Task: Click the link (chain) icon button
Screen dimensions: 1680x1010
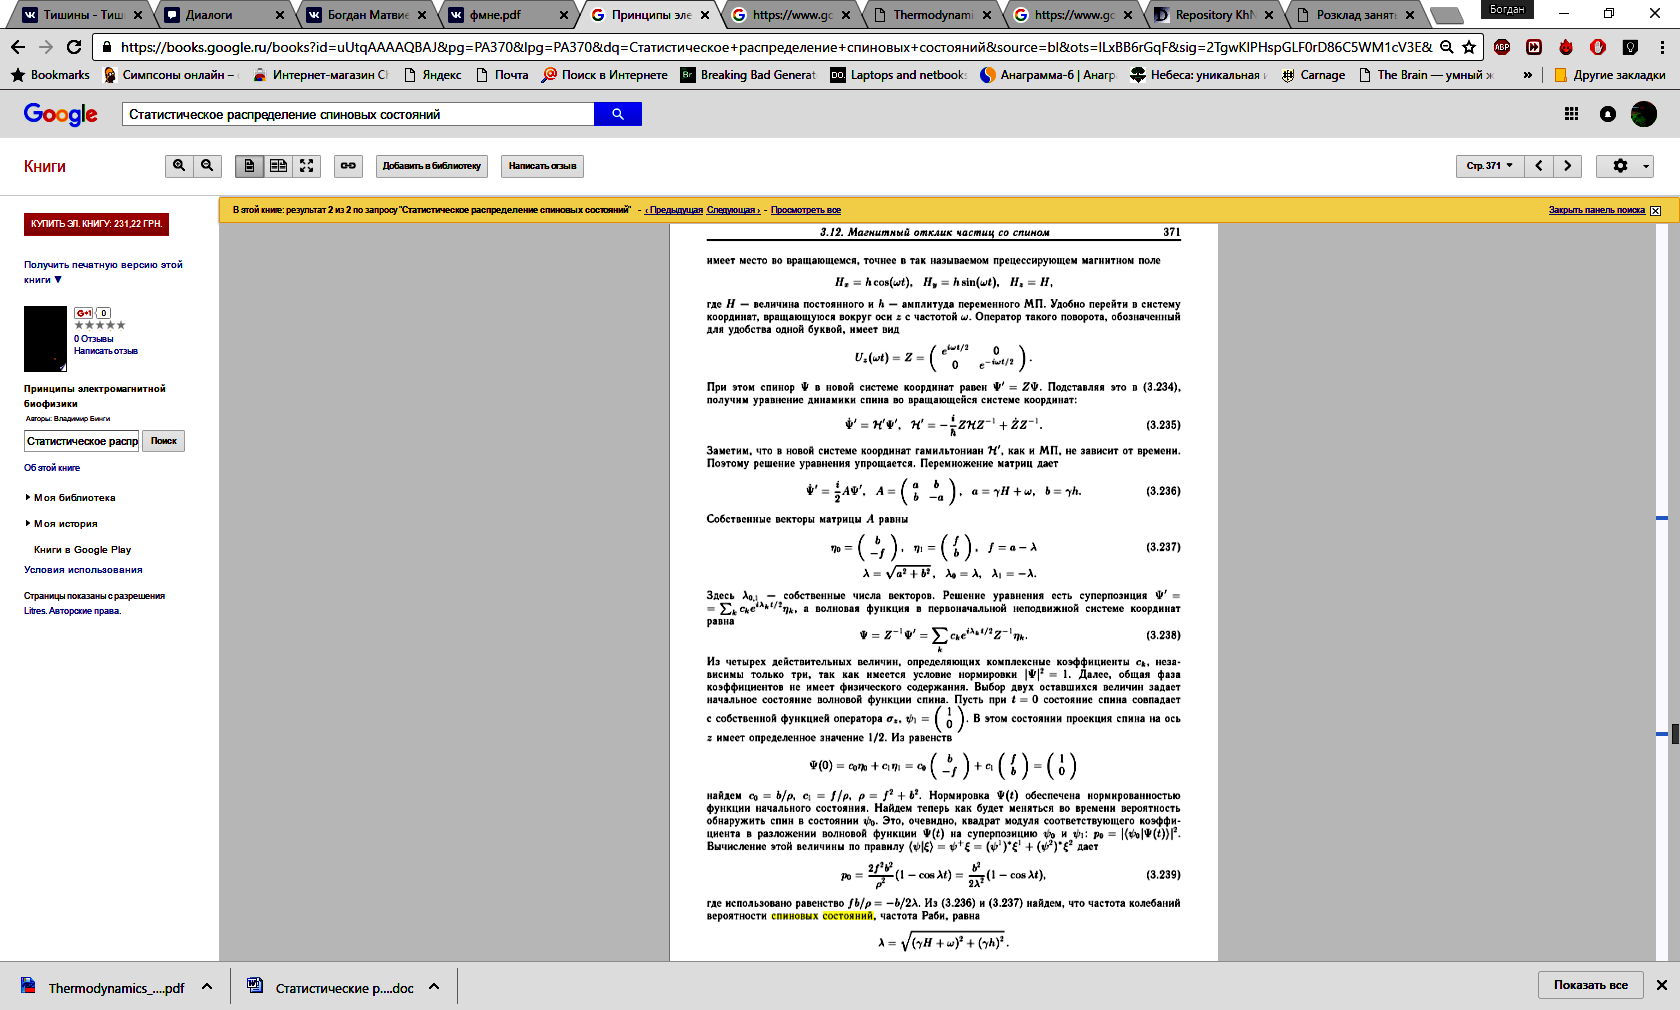Action: 348,166
